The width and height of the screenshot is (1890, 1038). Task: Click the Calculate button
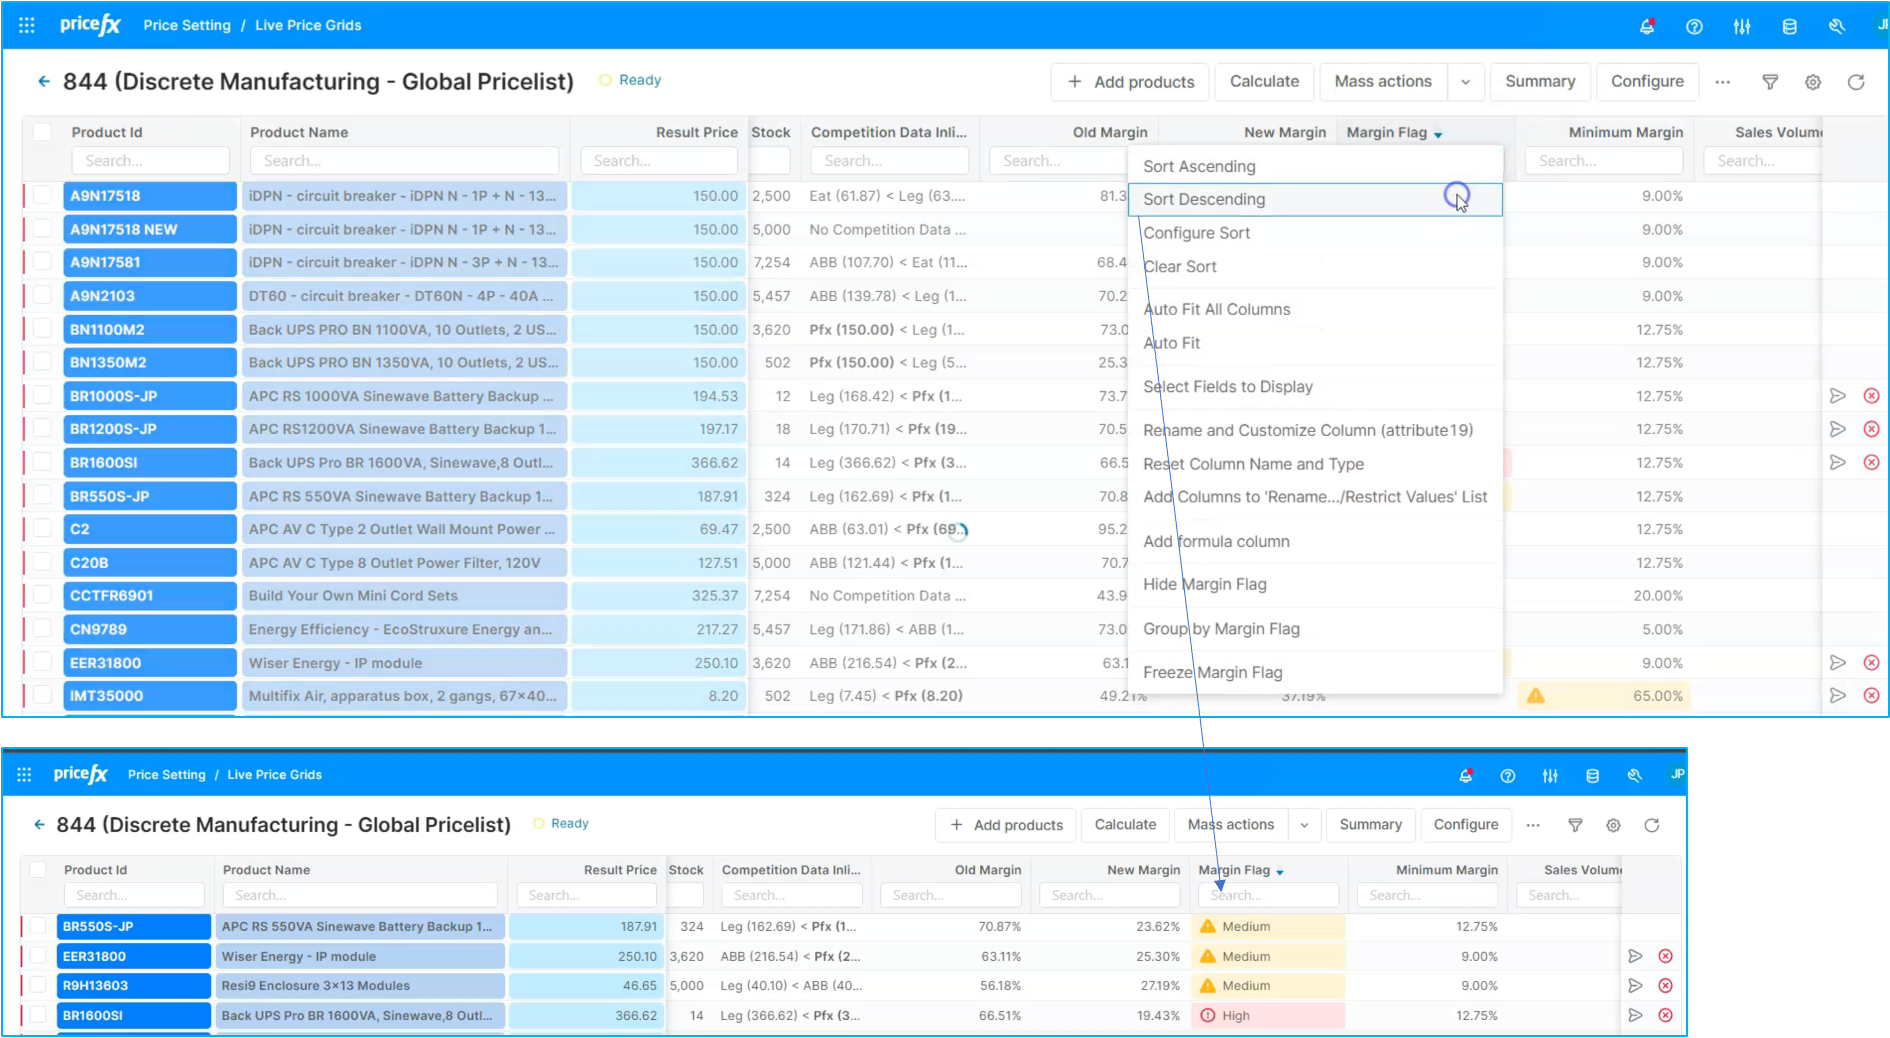coord(1264,82)
